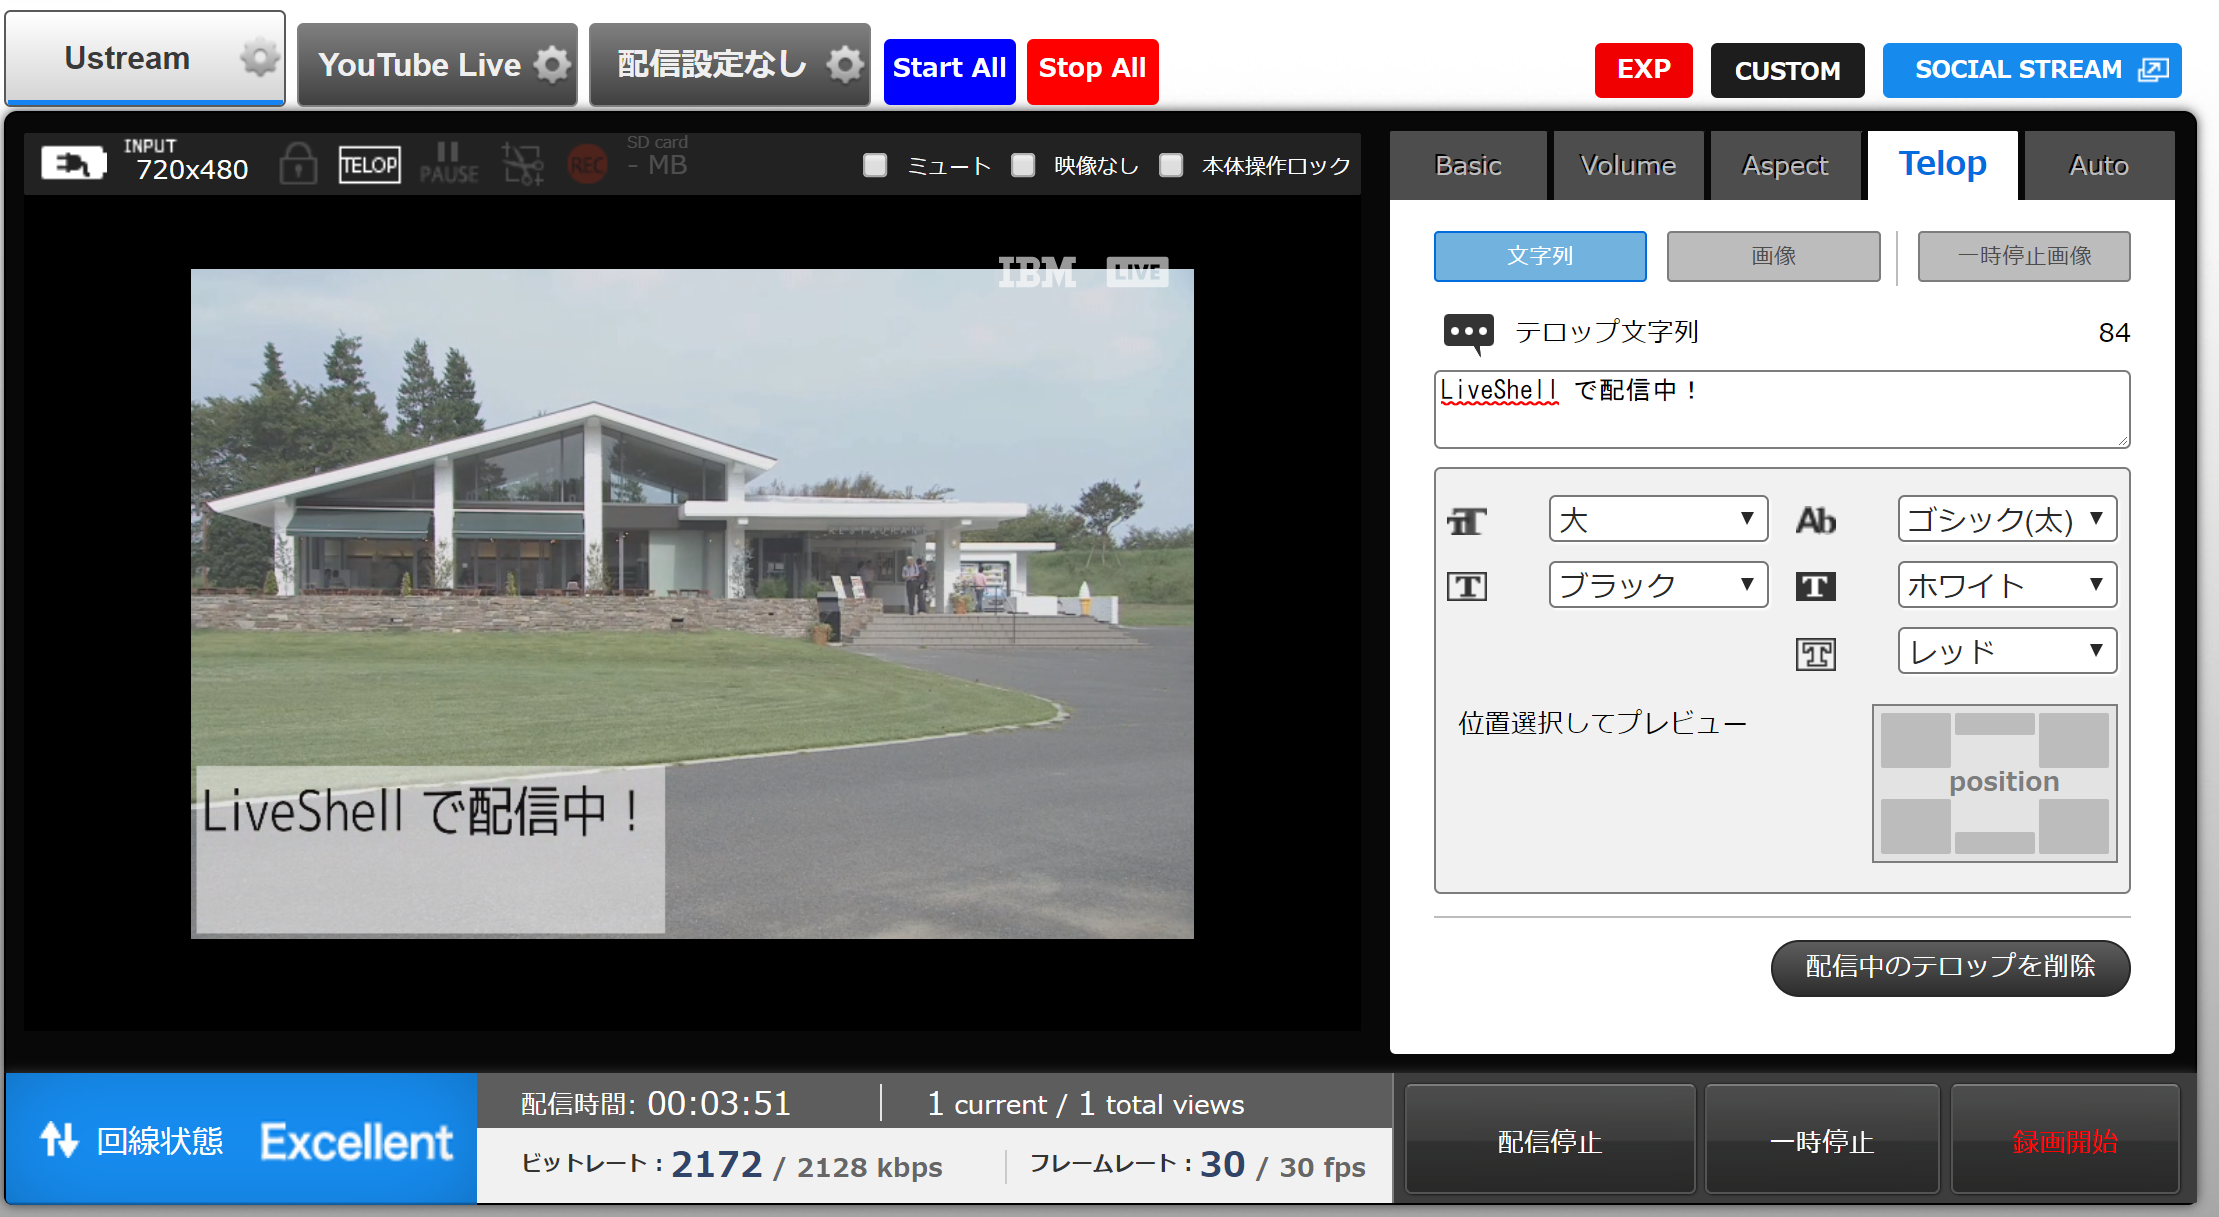2219x1217 pixels.
Task: Switch to the Basic tab
Action: (1468, 166)
